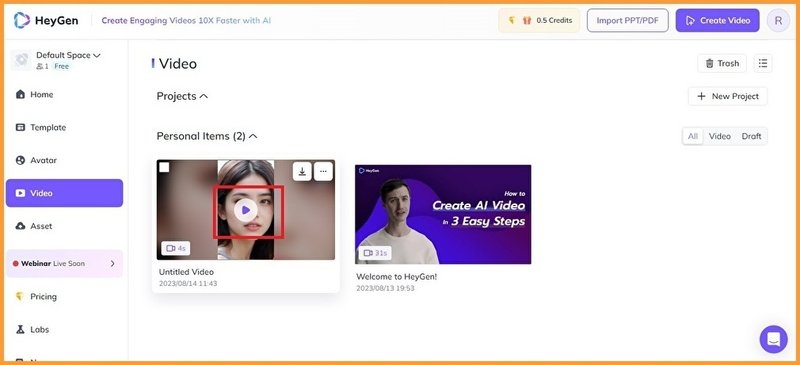Screen dimensions: 800x365
Task: Click the 2023/08/13 19:53 timestamp
Action: (x=385, y=288)
